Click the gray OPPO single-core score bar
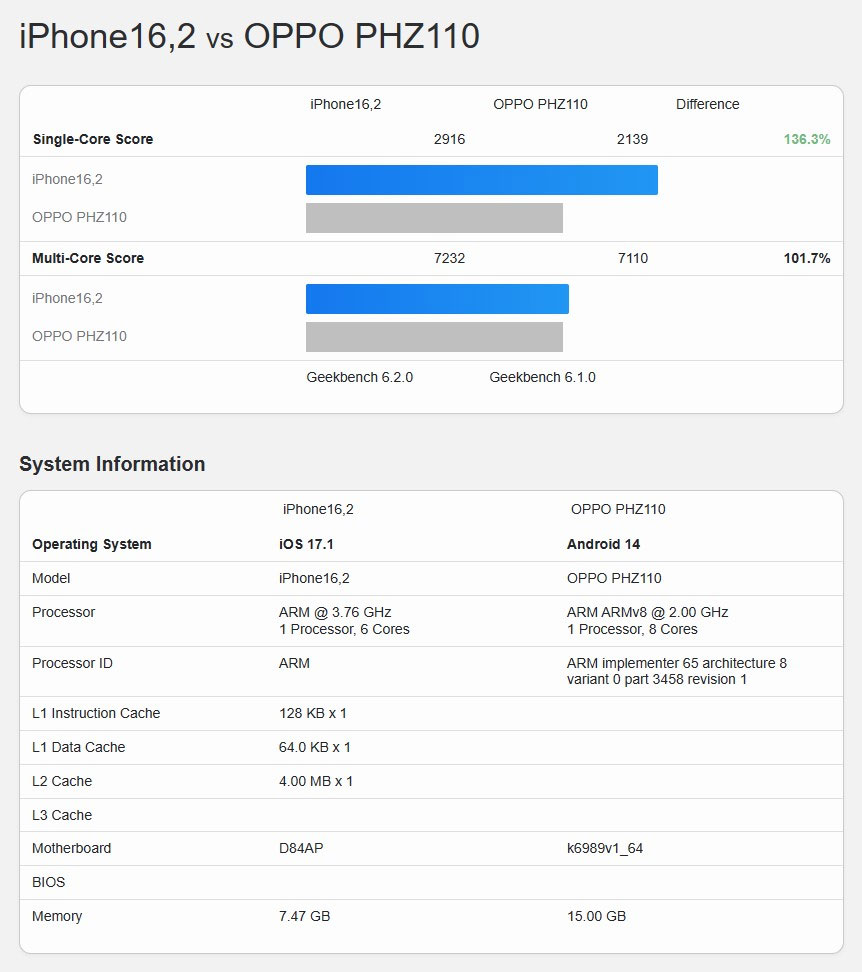The height and width of the screenshot is (972, 862). tap(434, 218)
